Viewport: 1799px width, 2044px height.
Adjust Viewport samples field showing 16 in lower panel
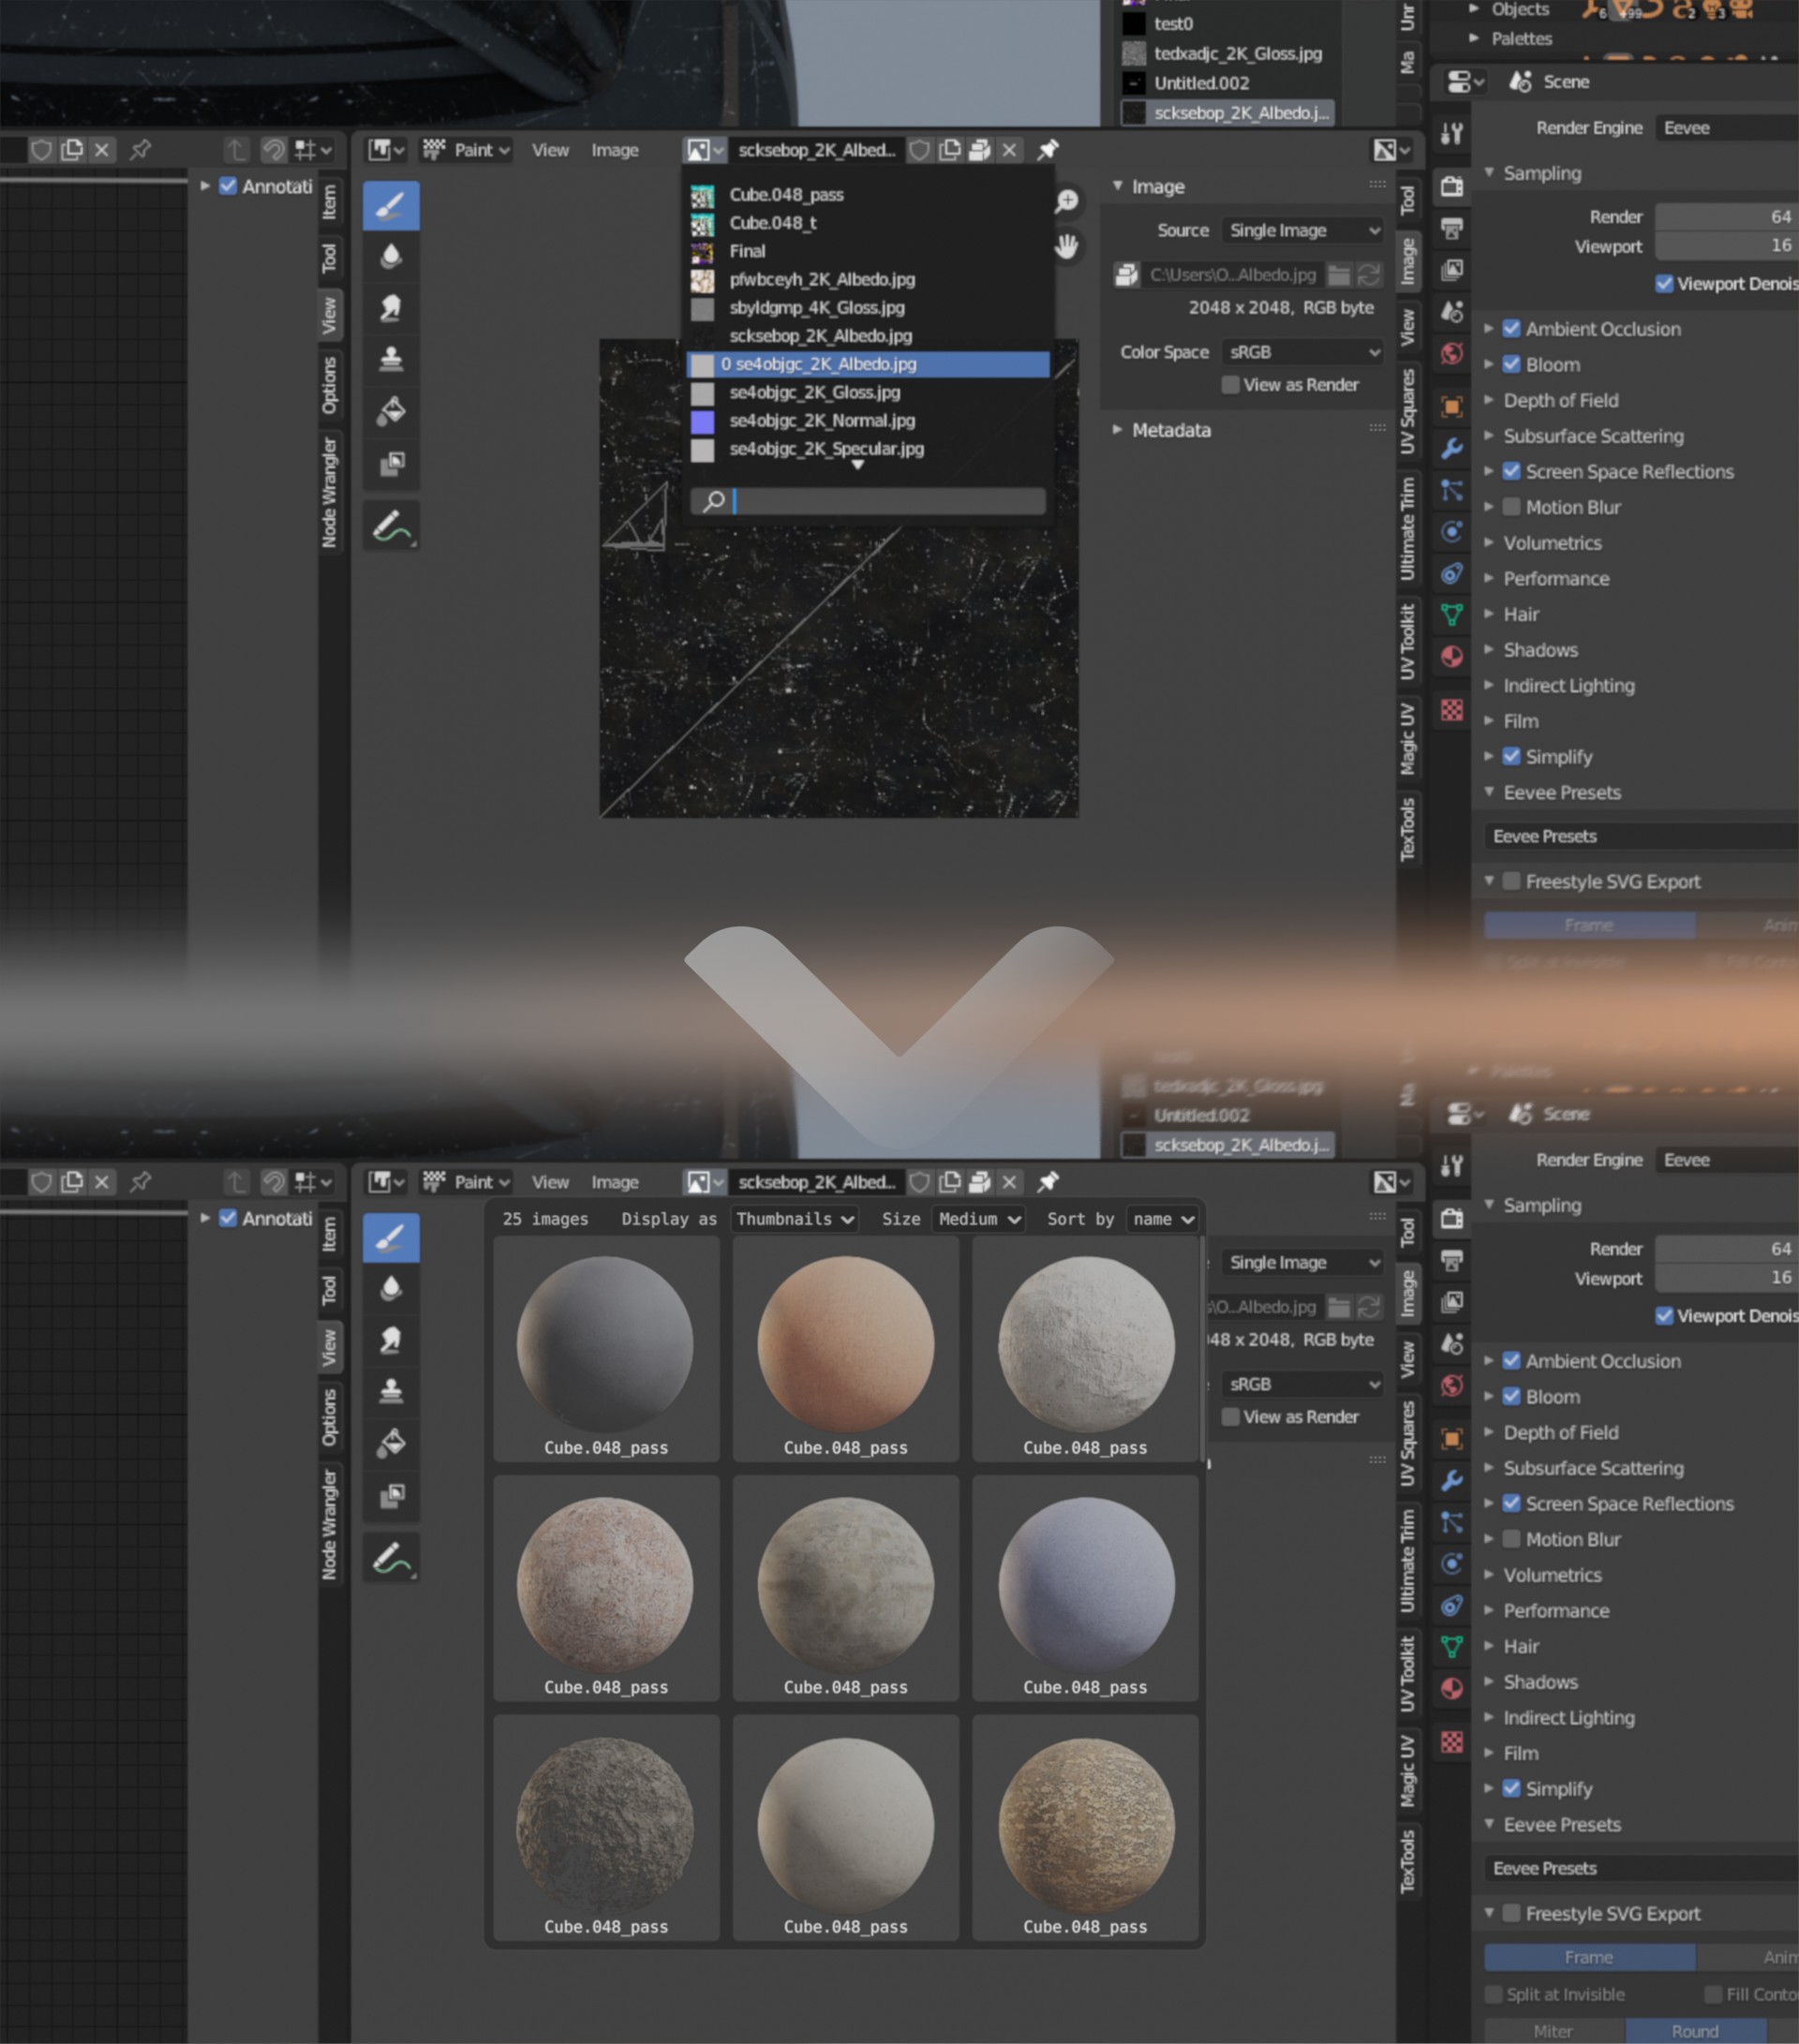point(1726,1278)
